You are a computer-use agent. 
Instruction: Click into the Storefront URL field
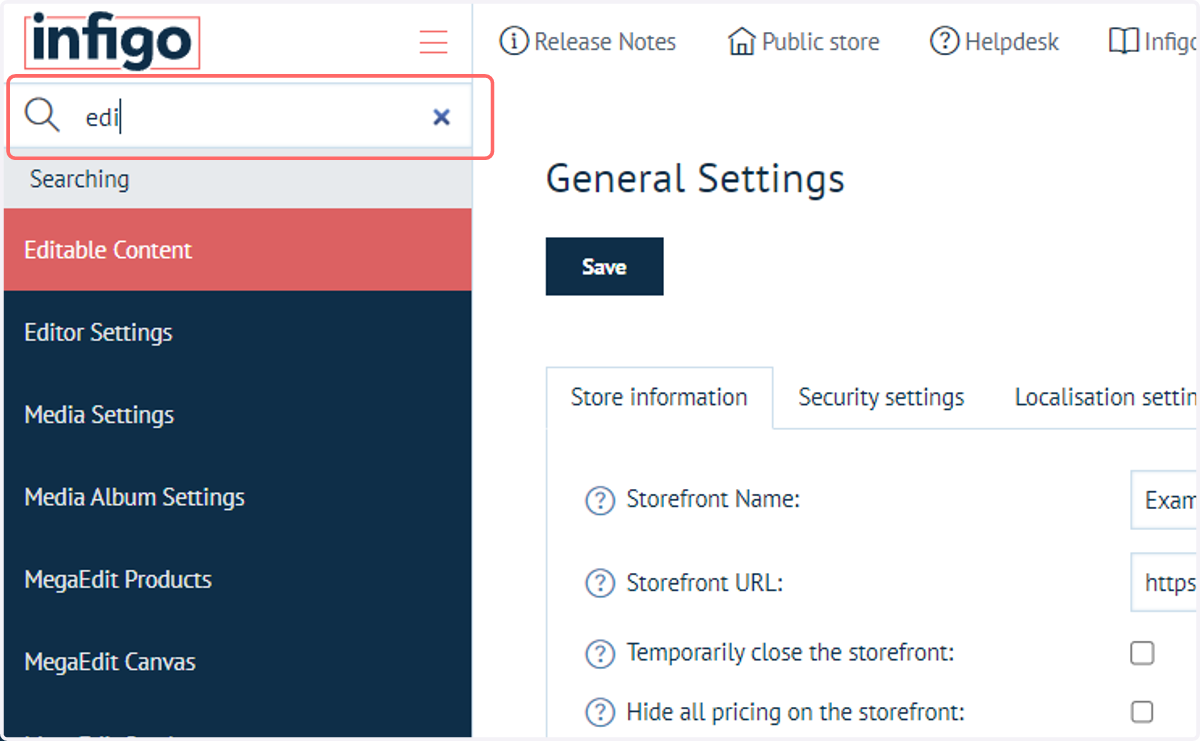(1164, 582)
